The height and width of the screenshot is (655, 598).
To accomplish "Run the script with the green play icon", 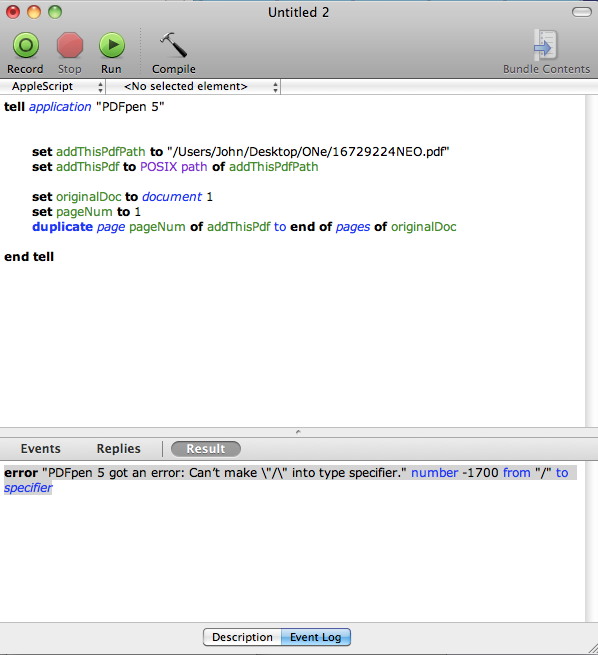I will [111, 45].
